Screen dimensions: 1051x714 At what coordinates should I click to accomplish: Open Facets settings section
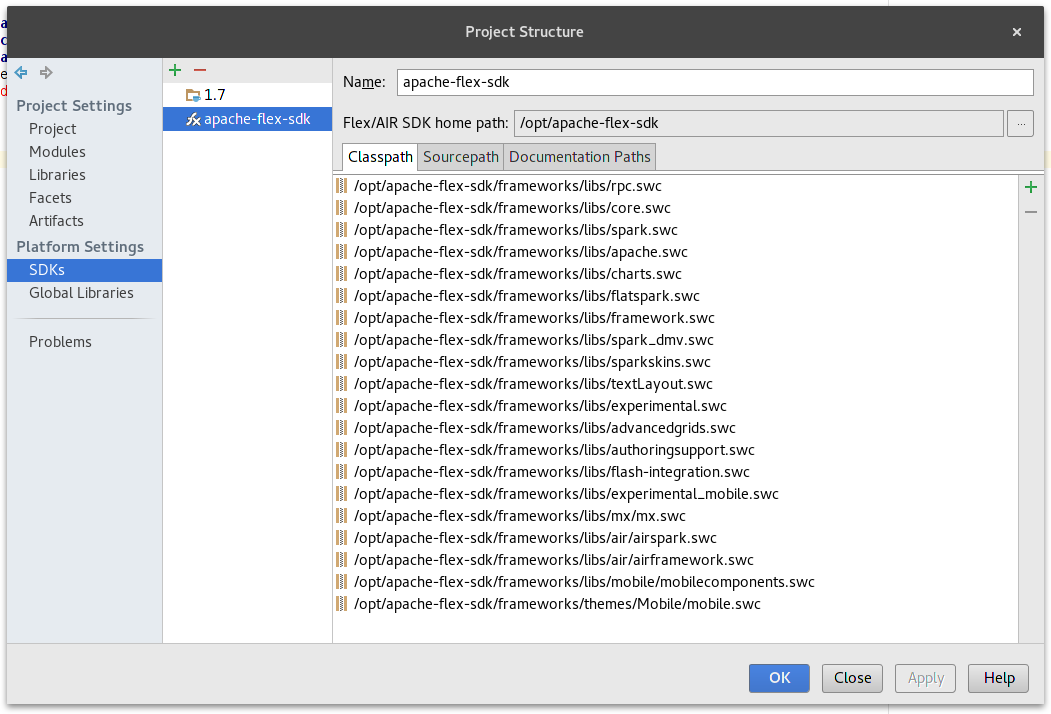click(x=50, y=198)
